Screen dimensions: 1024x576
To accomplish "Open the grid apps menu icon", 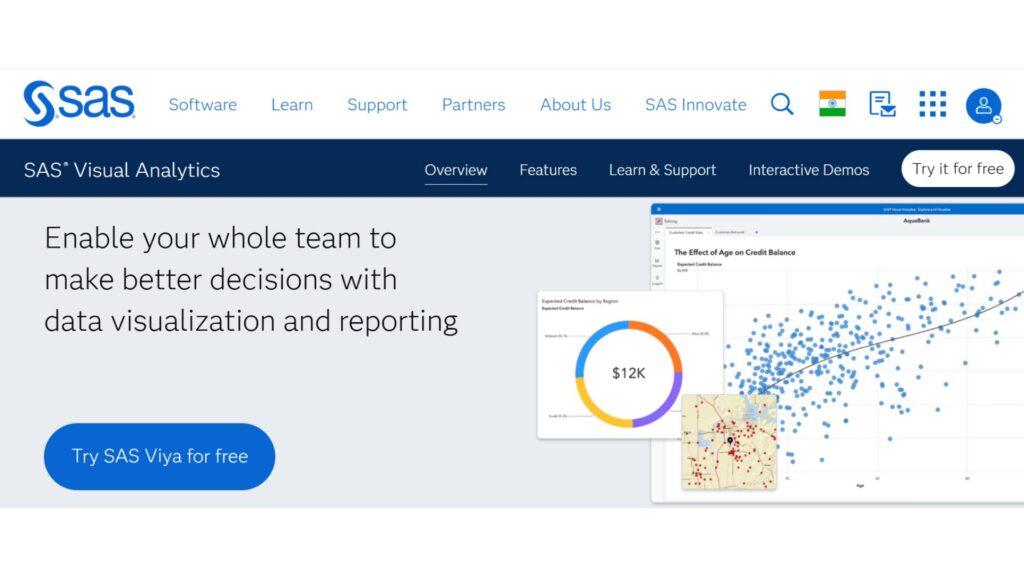I will 933,104.
